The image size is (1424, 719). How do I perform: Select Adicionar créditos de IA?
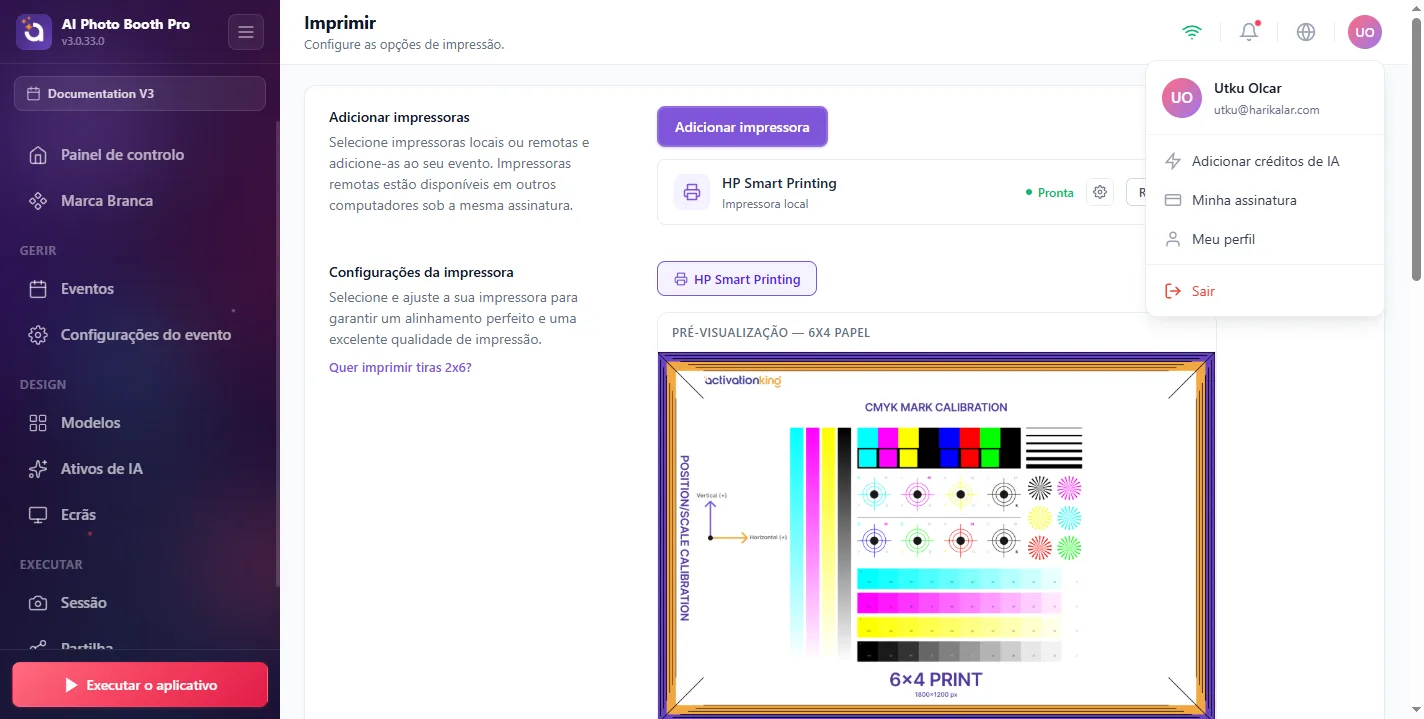click(x=1265, y=161)
